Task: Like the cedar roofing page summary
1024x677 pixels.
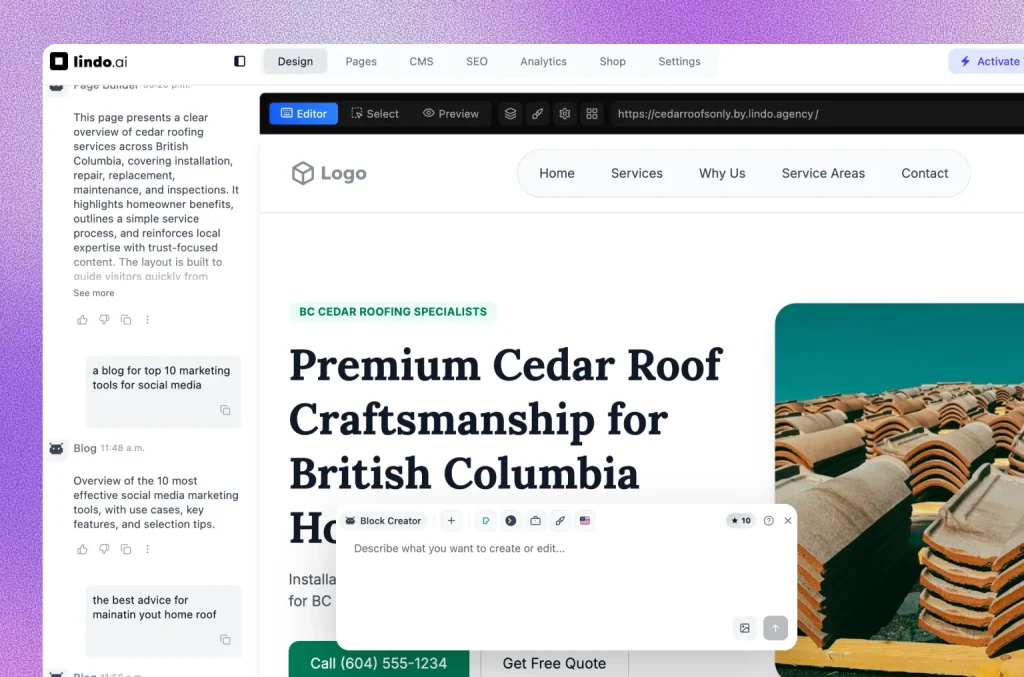Action: point(82,320)
